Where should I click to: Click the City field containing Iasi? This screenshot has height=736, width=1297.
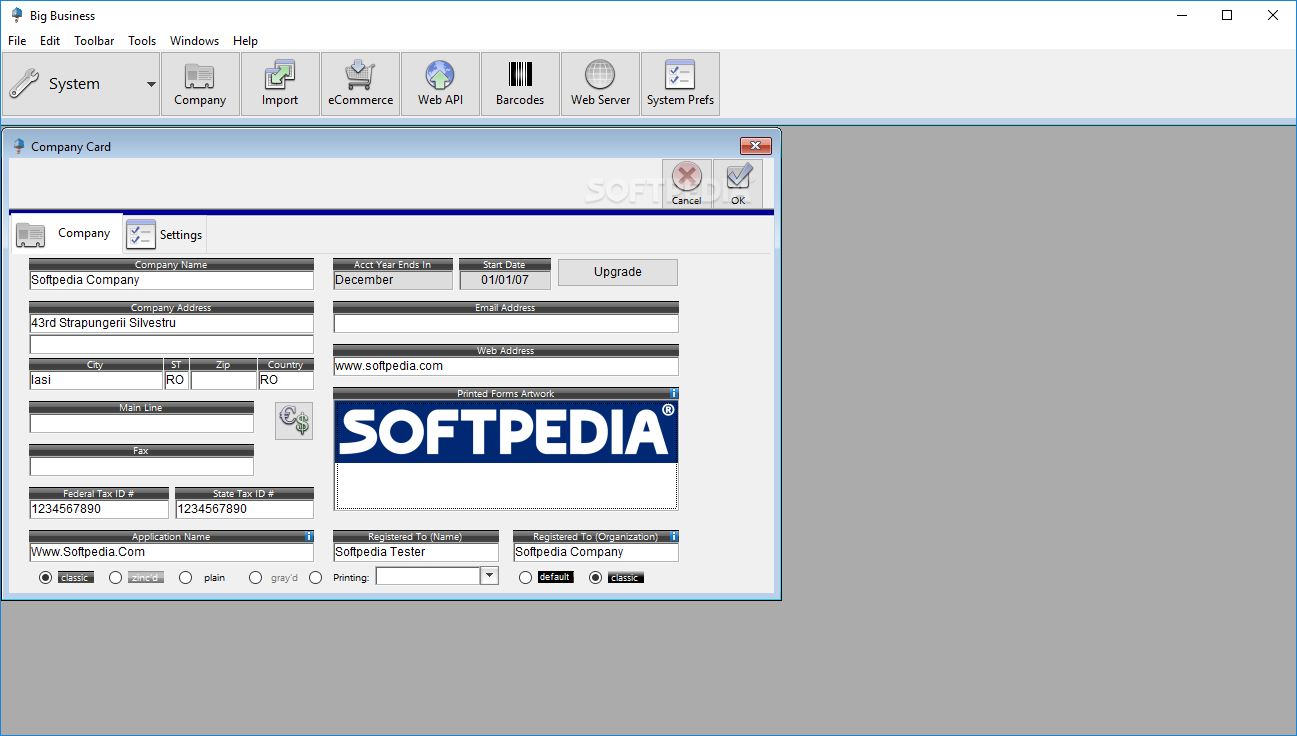(95, 380)
